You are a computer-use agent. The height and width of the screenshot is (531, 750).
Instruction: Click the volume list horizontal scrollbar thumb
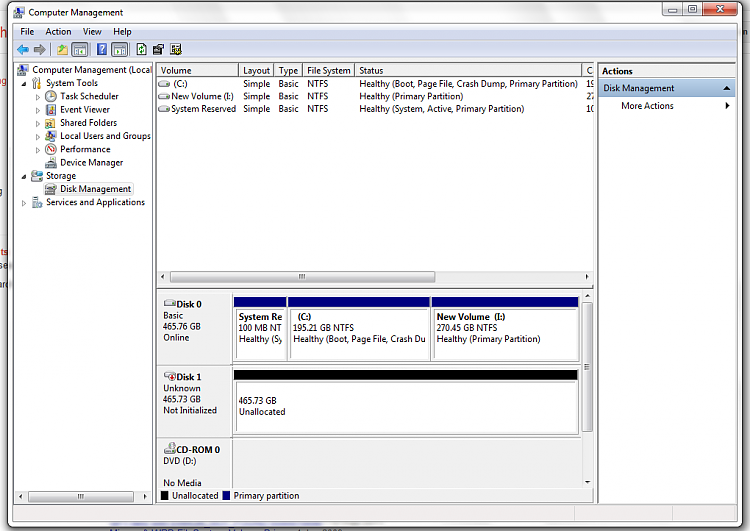[302, 277]
